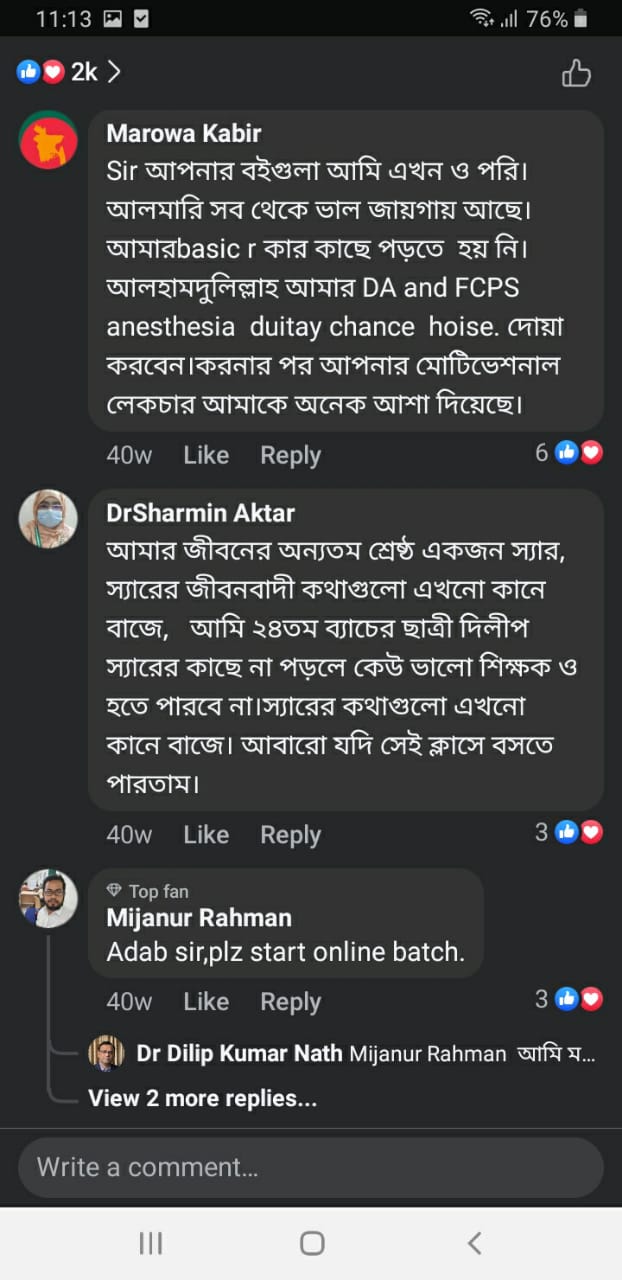The width and height of the screenshot is (622, 1280).
Task: Like Mijanur Rahman's comment
Action: tap(206, 1001)
